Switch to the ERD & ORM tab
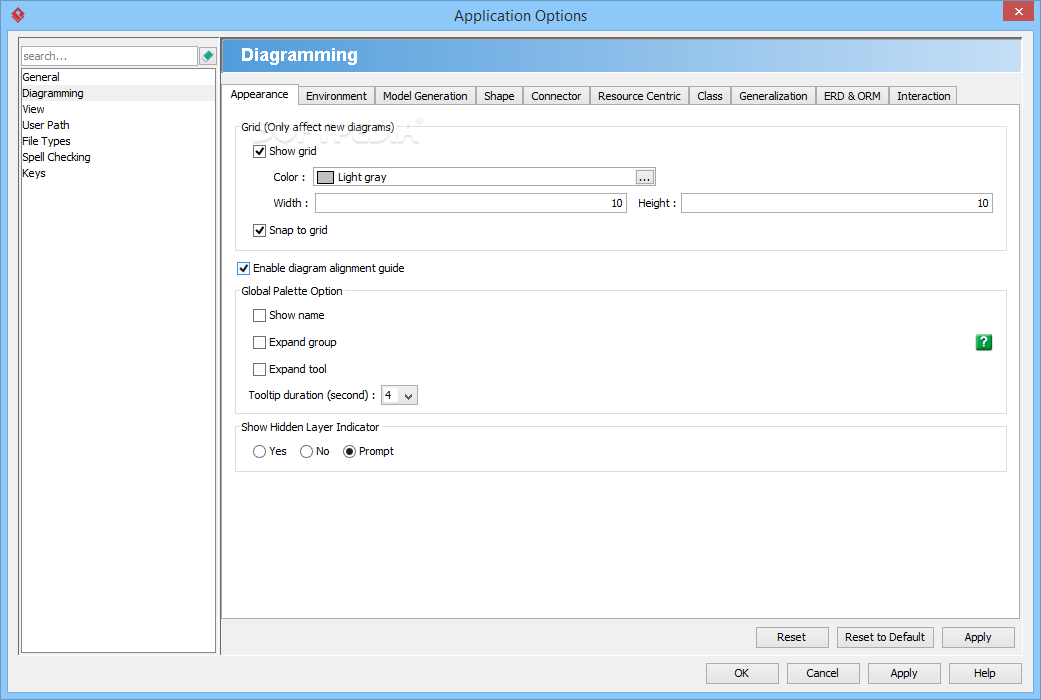Screen dimensions: 1041x700 click(x=852, y=96)
